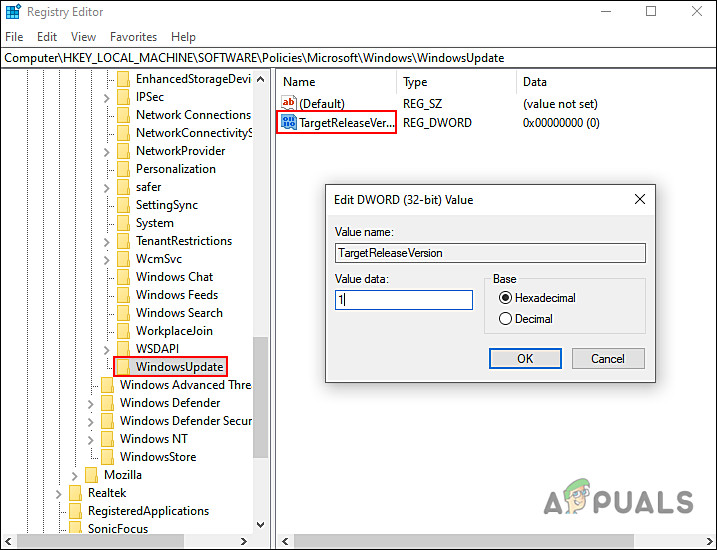The image size is (717, 550).
Task: Click the Windows Search folder icon
Action: click(123, 313)
